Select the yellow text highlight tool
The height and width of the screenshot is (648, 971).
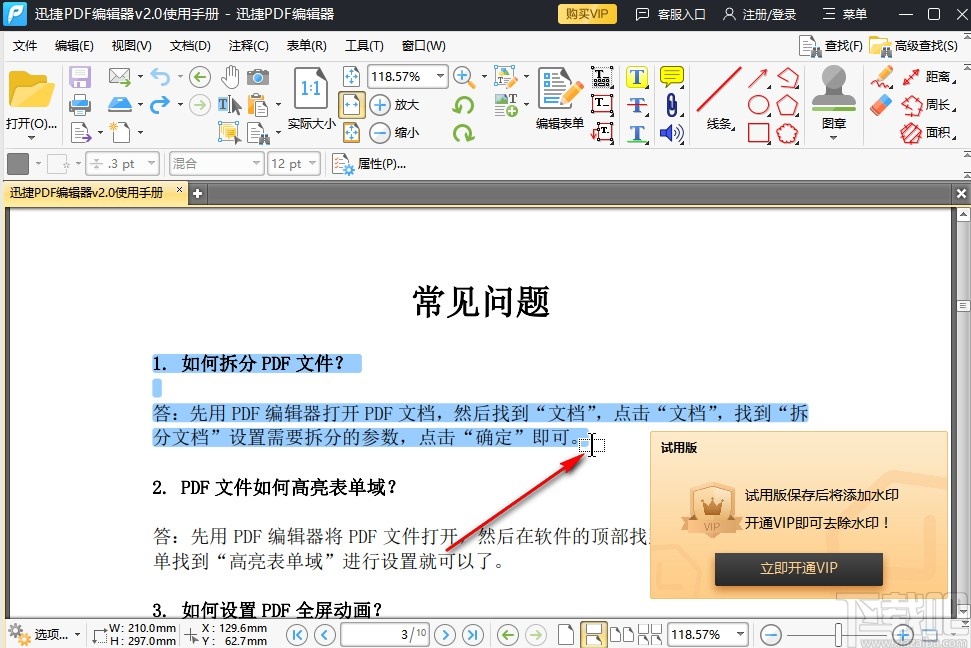point(636,77)
